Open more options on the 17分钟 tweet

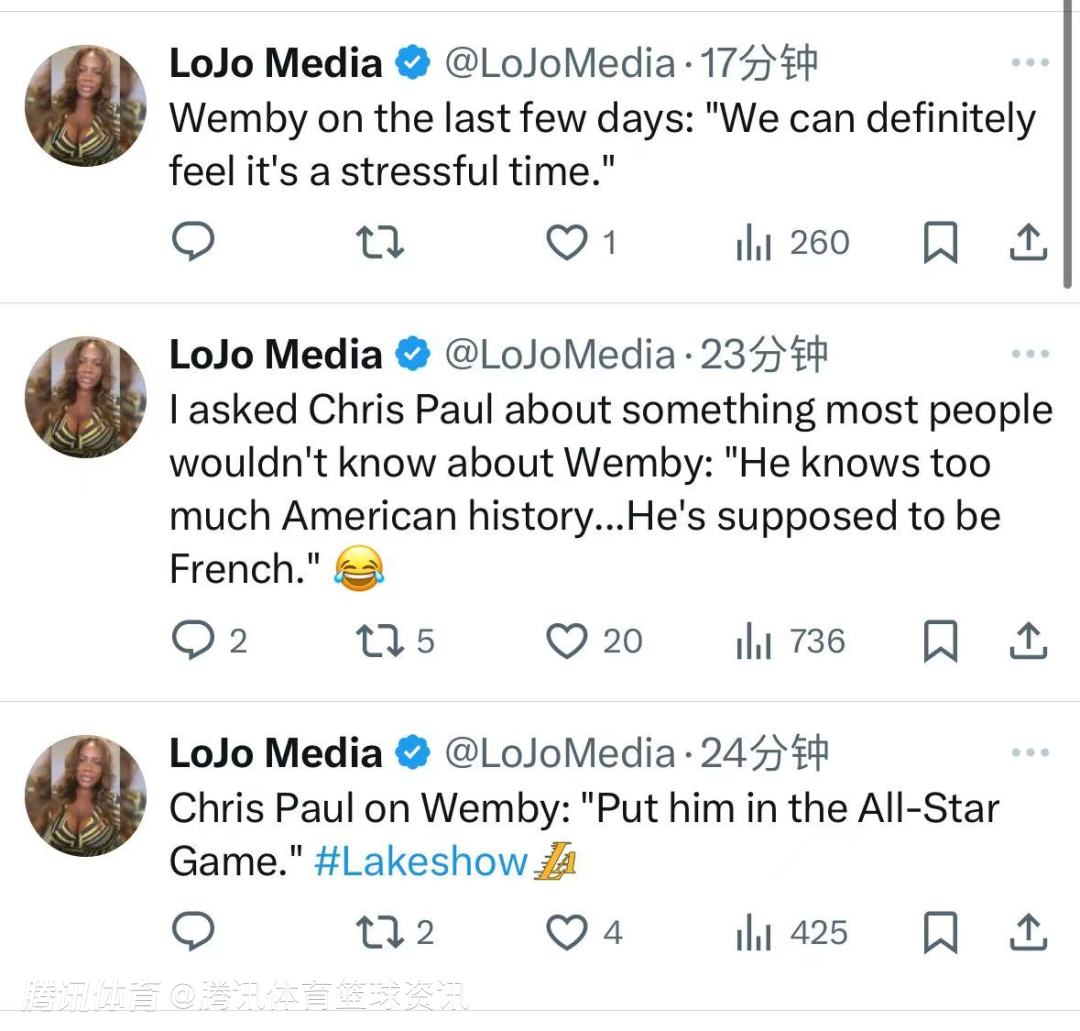(x=1029, y=63)
